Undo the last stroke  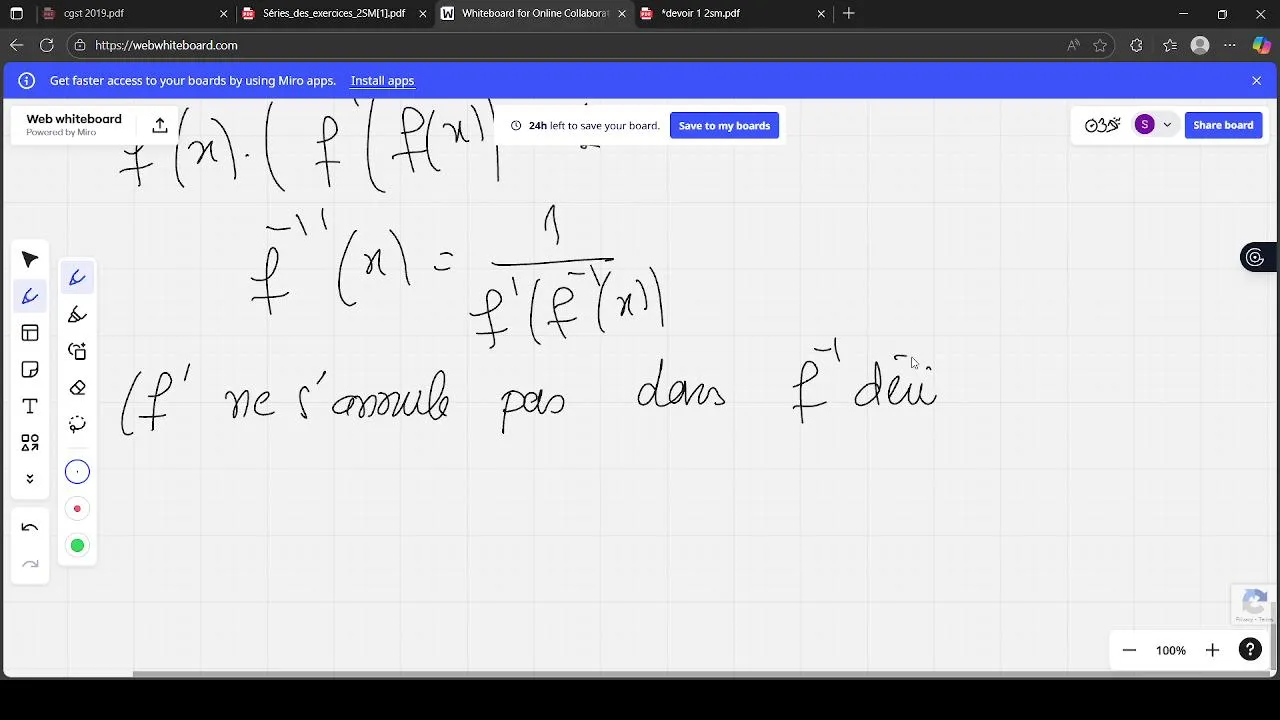pyautogui.click(x=30, y=528)
